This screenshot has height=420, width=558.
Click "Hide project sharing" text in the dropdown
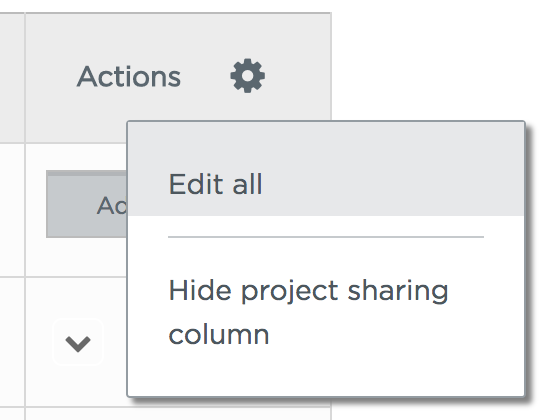click(308, 291)
